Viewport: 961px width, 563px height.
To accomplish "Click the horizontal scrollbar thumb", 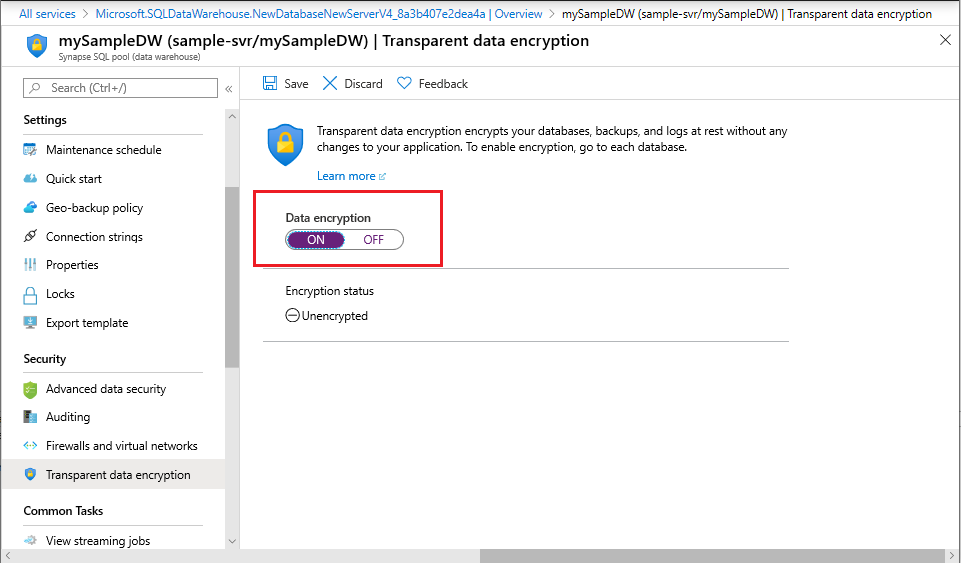I will point(712,556).
